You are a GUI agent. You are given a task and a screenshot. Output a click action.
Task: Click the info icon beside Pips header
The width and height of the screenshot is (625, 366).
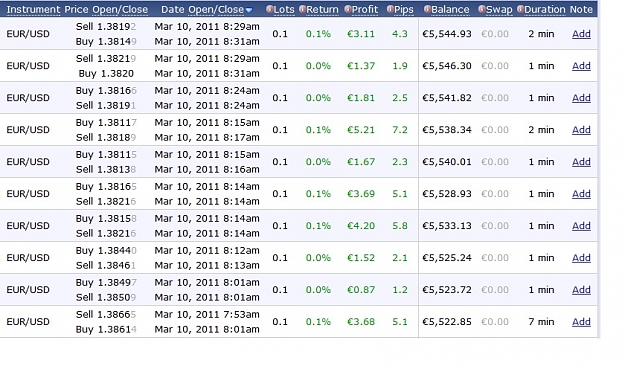coord(390,9)
